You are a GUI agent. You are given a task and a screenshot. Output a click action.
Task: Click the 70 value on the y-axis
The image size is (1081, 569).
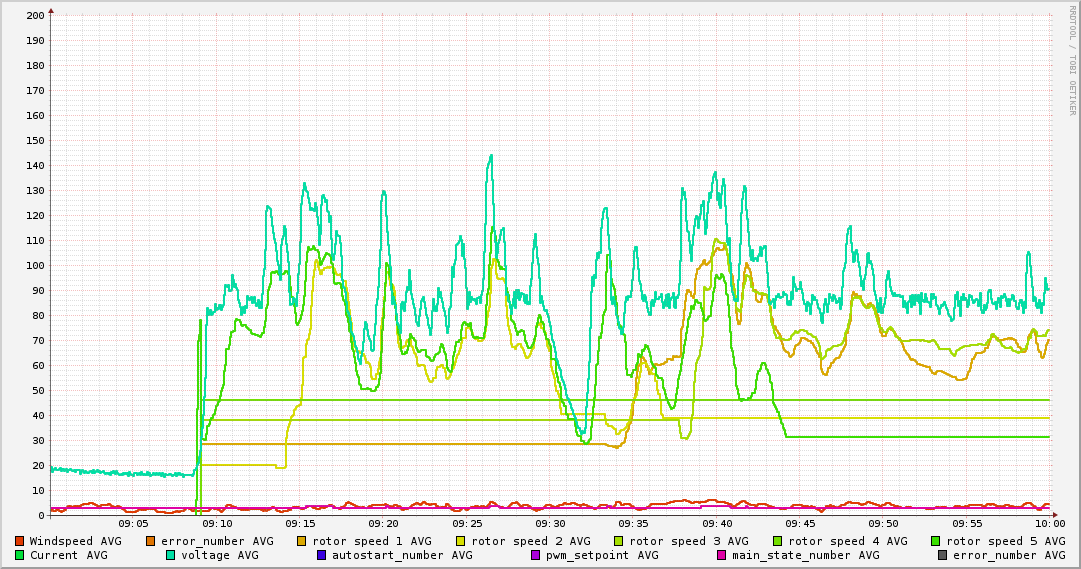tap(38, 341)
